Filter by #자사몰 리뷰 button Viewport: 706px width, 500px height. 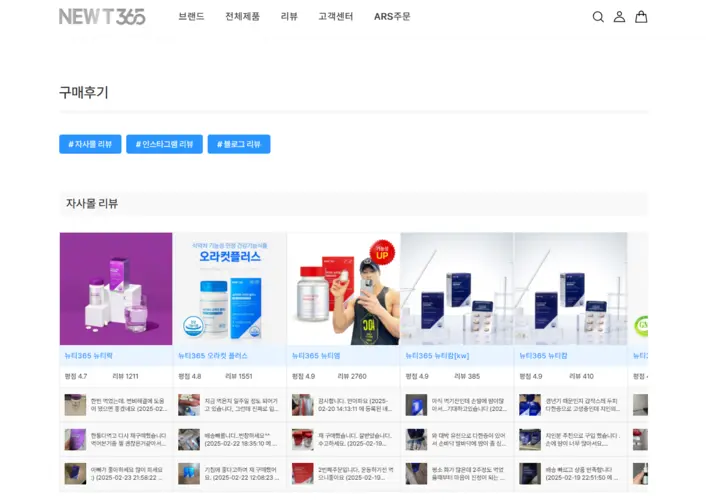tap(90, 144)
